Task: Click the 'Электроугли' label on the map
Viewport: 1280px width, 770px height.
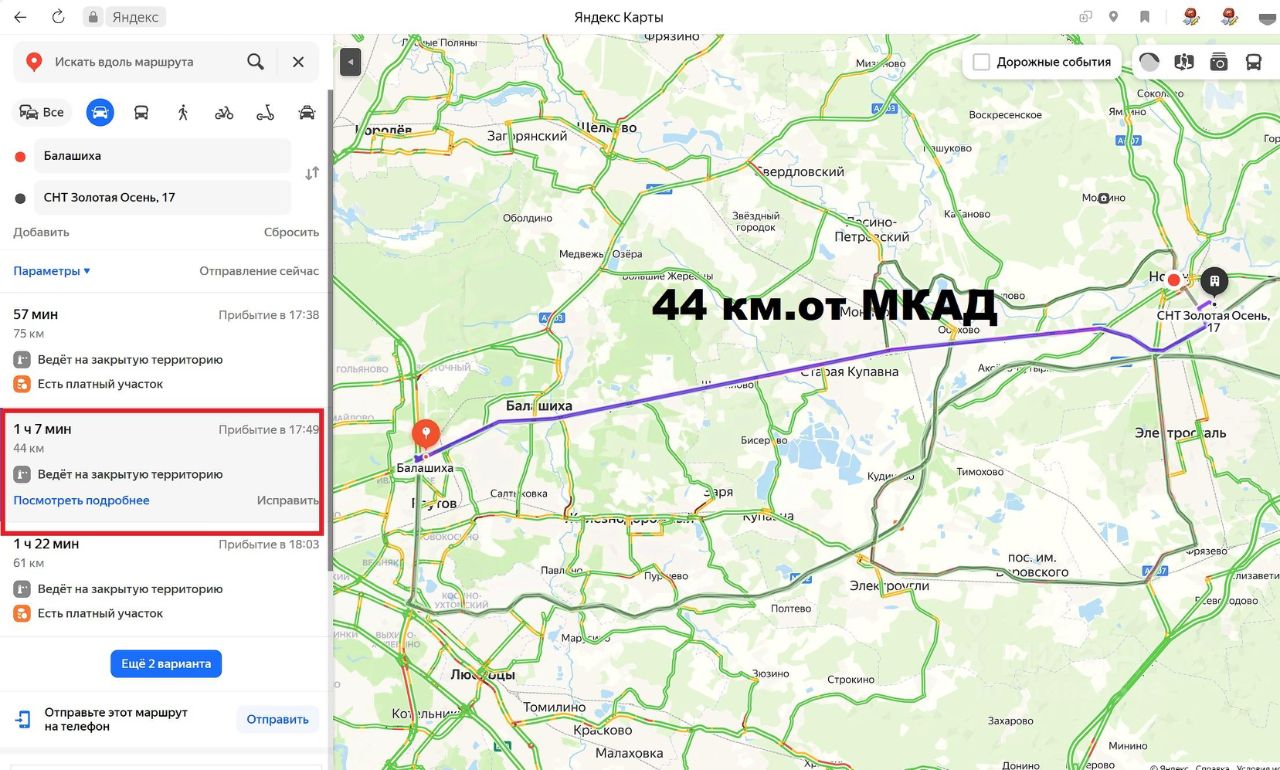Action: point(890,586)
